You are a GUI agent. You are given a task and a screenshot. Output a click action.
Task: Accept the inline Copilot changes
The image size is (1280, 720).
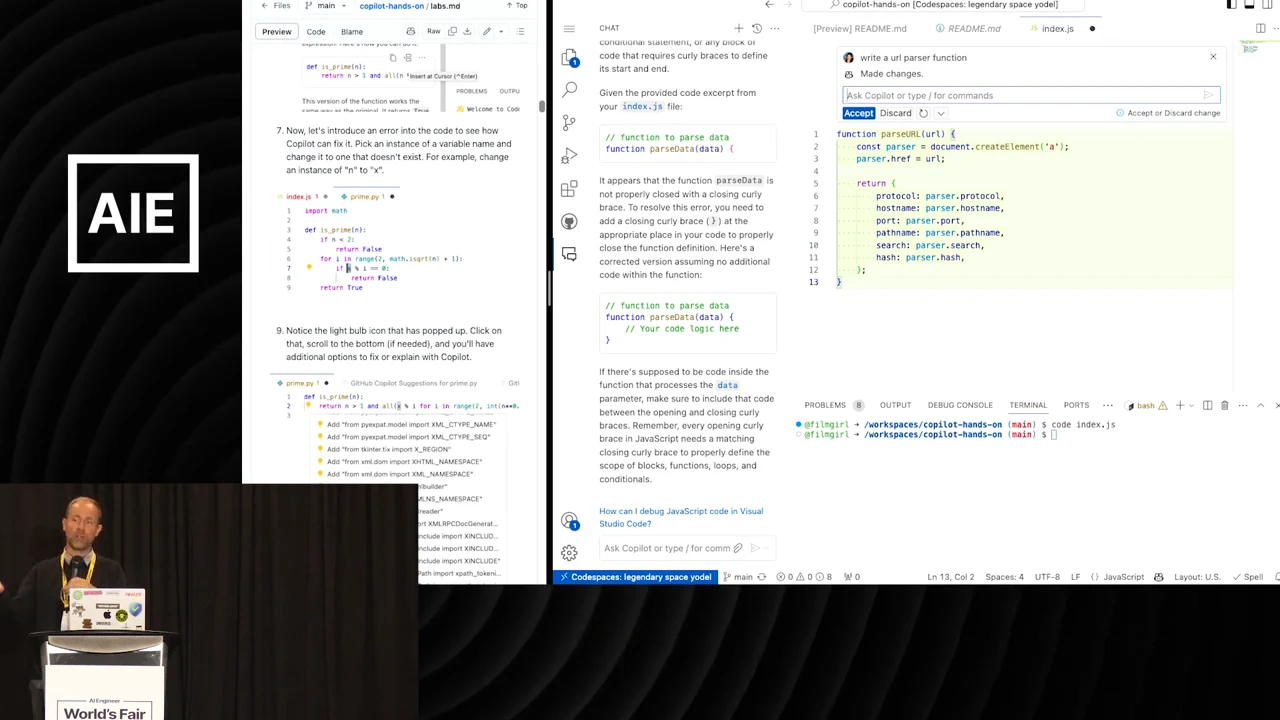tap(858, 113)
